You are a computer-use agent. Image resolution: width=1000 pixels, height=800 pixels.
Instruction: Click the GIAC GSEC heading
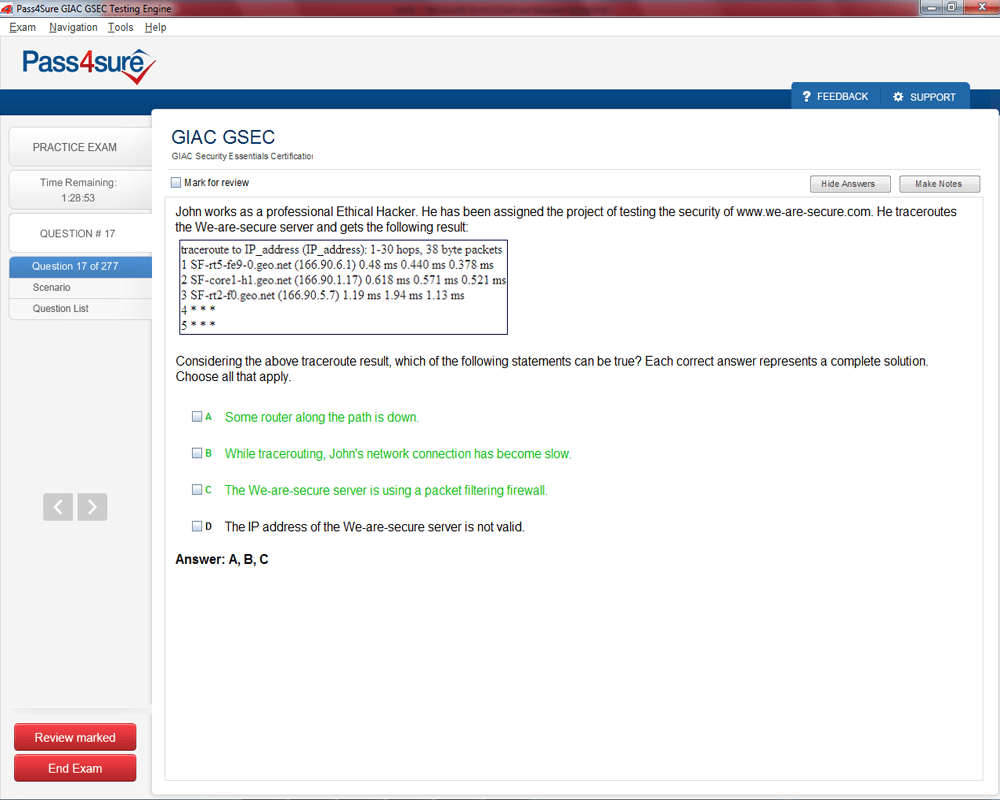[x=223, y=137]
